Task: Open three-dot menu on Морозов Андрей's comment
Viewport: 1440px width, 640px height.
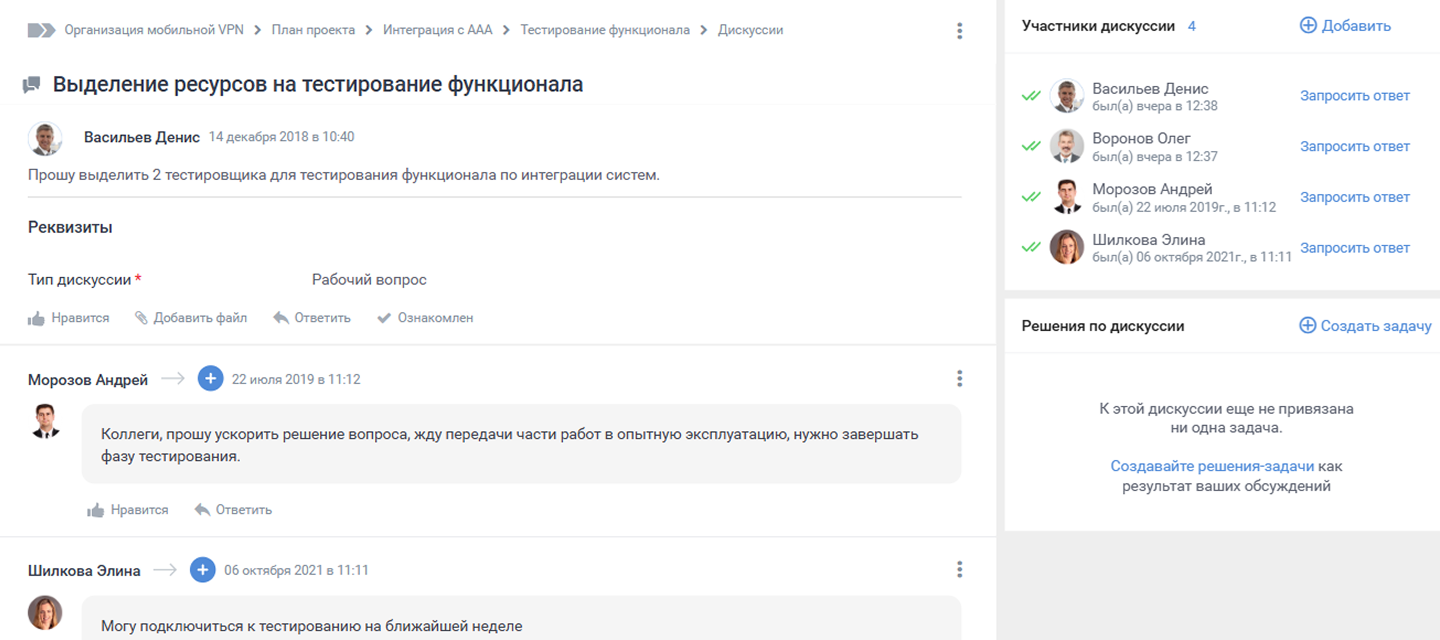Action: (959, 379)
